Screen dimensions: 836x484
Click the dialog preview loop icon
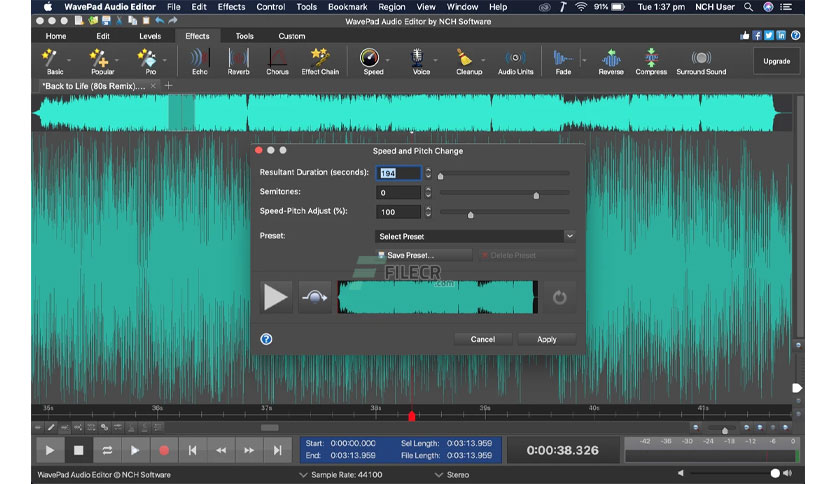point(315,297)
